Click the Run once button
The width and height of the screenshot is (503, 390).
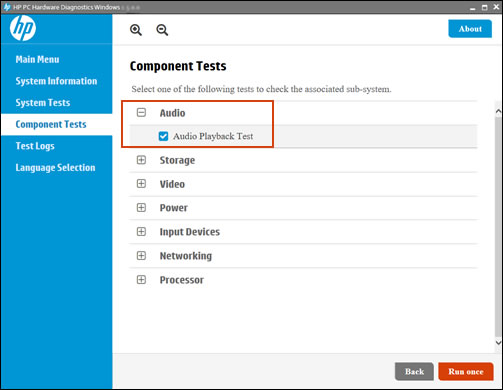coord(466,371)
